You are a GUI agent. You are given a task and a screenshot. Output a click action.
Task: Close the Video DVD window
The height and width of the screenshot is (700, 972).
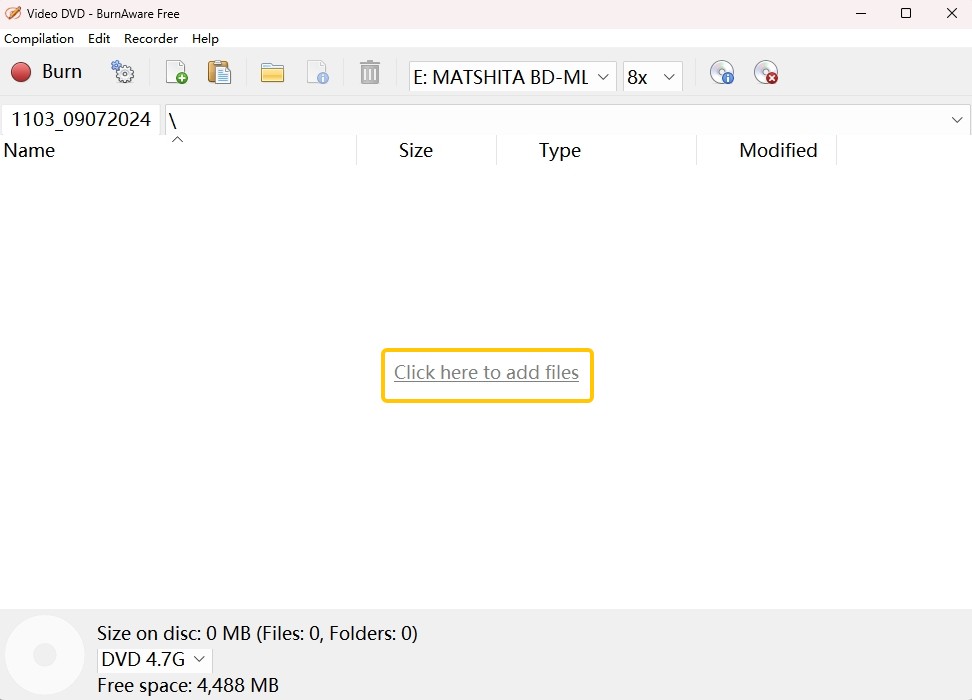[x=952, y=13]
